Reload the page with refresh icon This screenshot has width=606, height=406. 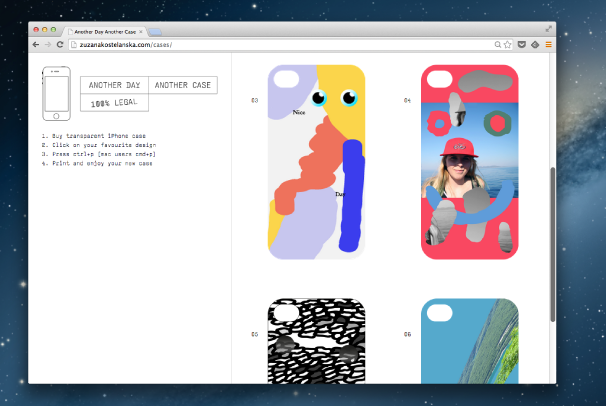[x=60, y=45]
